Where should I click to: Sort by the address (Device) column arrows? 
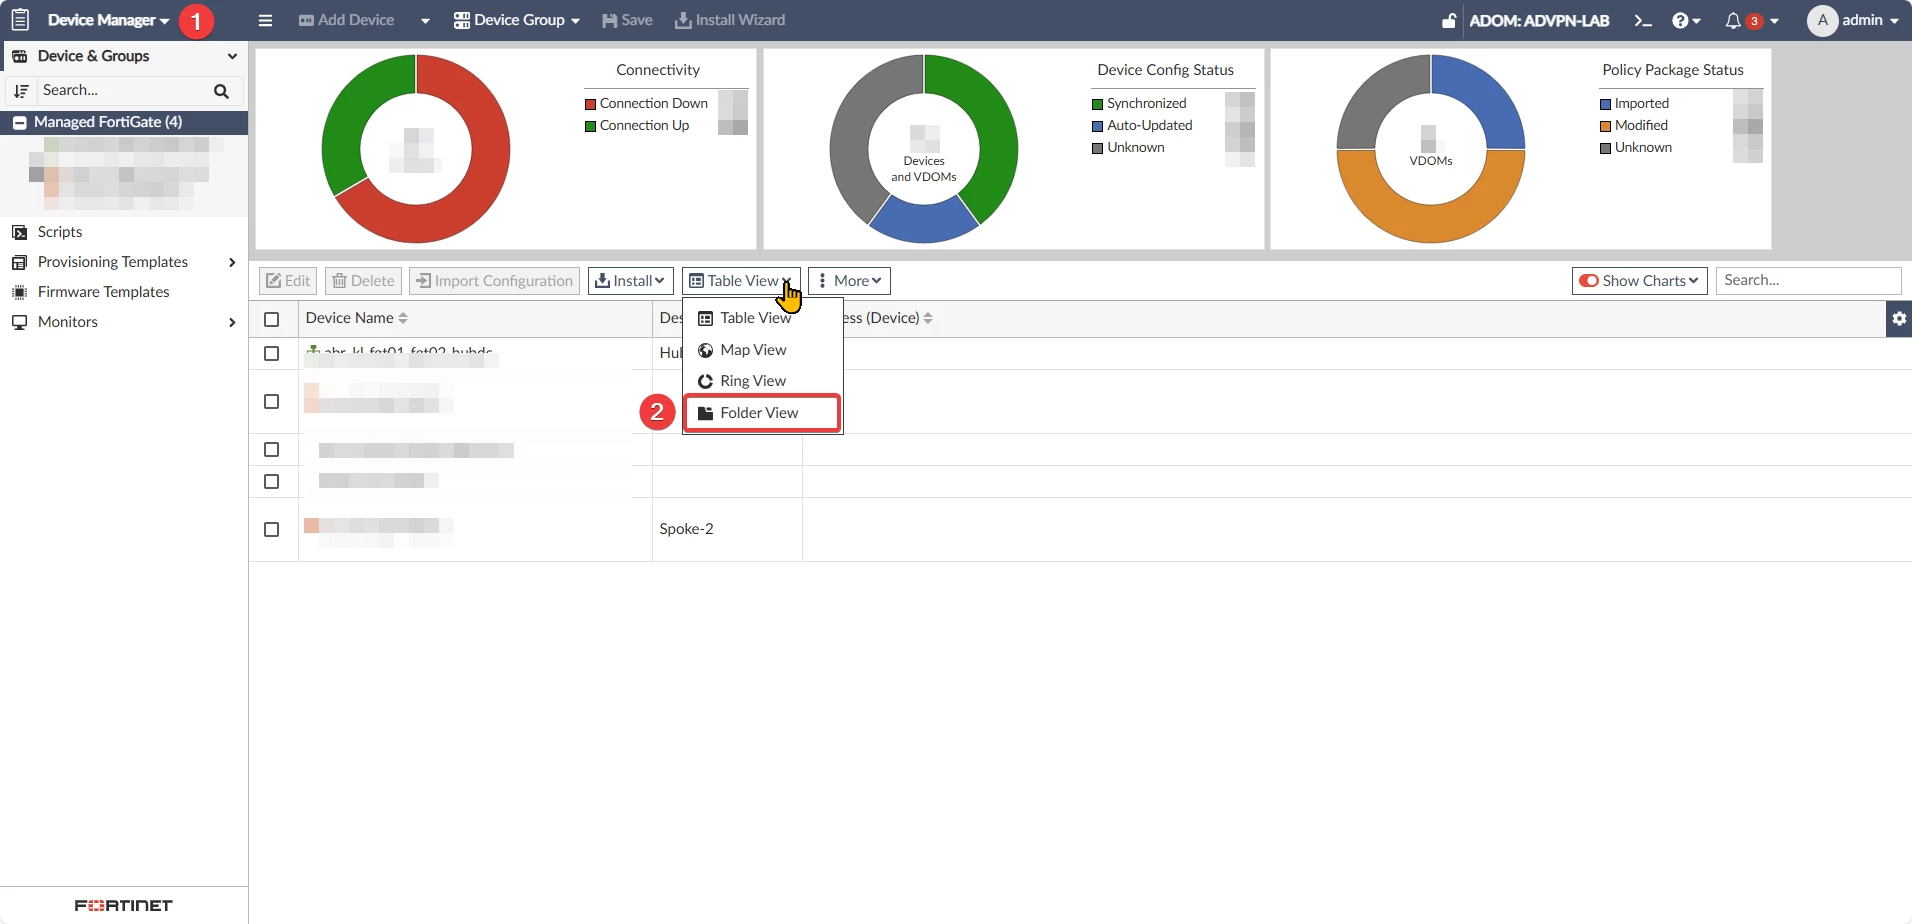pyautogui.click(x=928, y=318)
